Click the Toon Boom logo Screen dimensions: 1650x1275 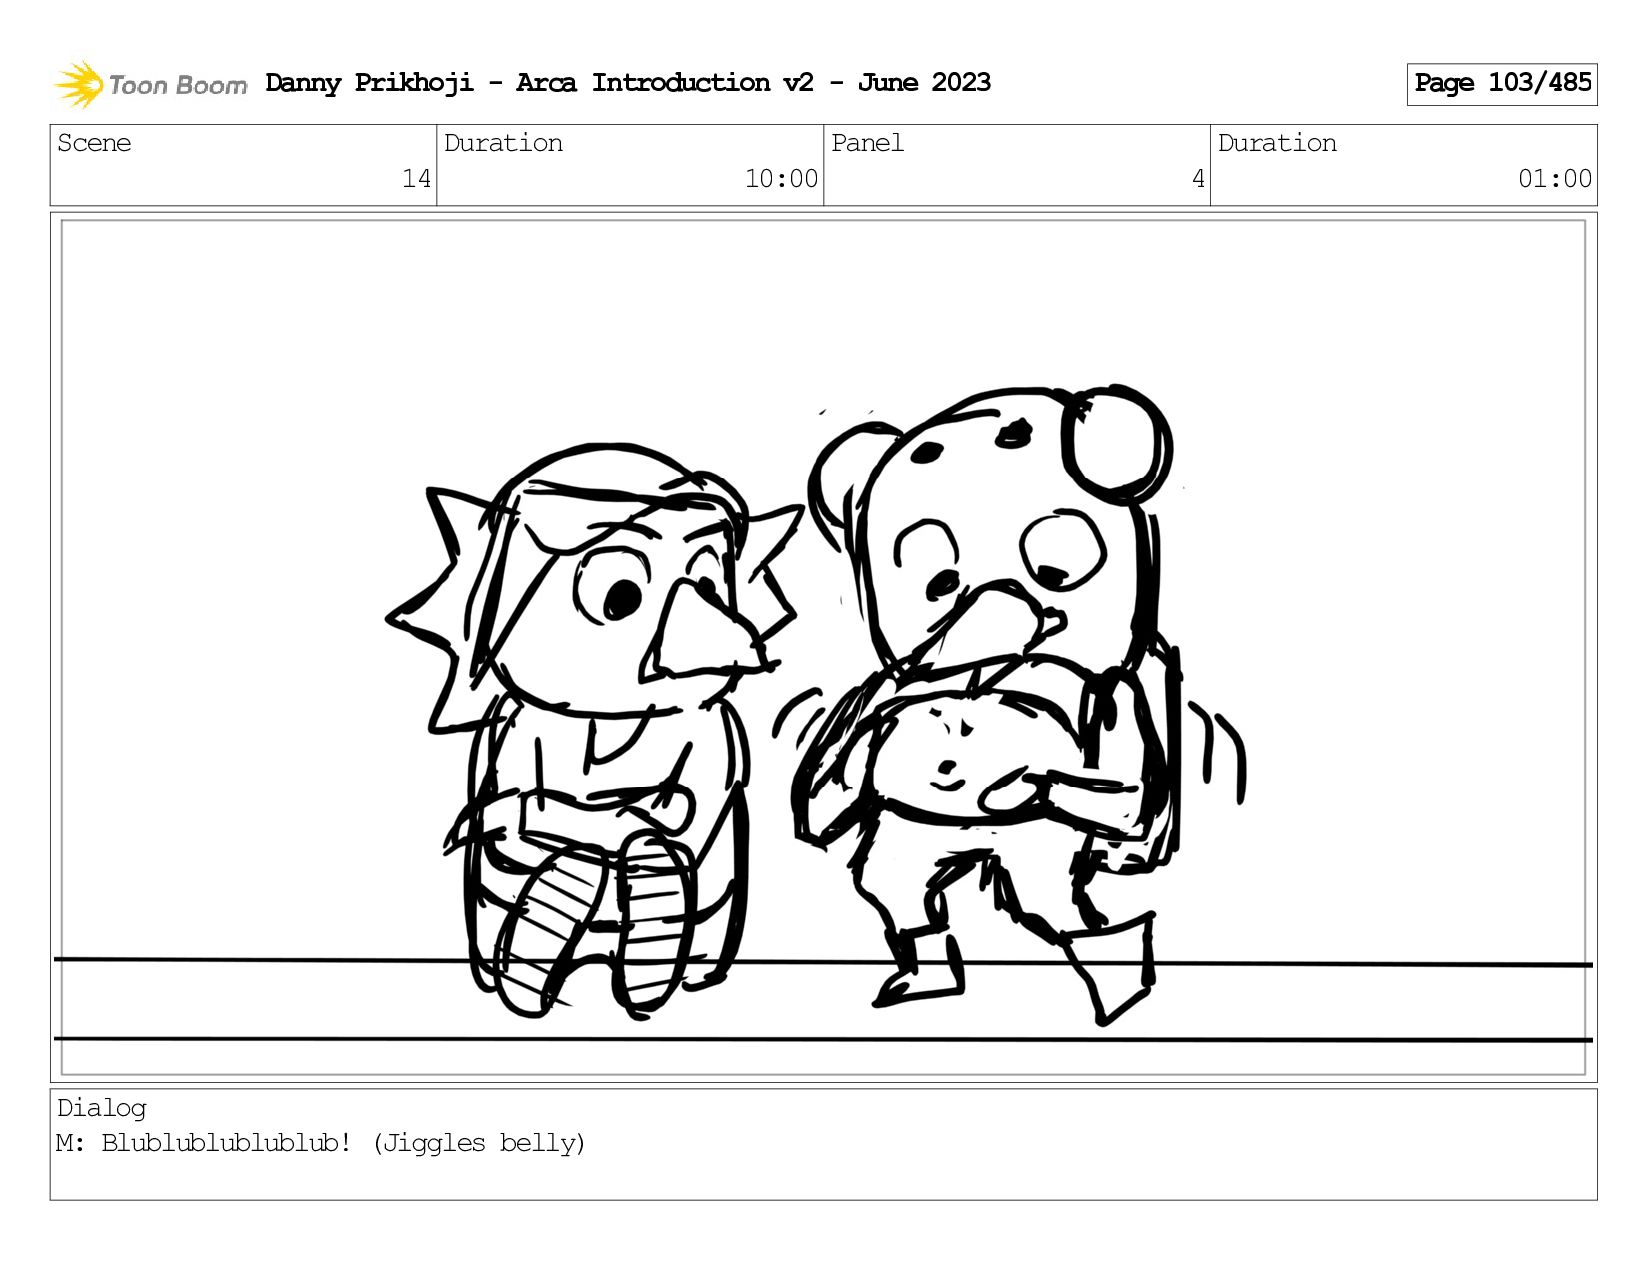[150, 84]
